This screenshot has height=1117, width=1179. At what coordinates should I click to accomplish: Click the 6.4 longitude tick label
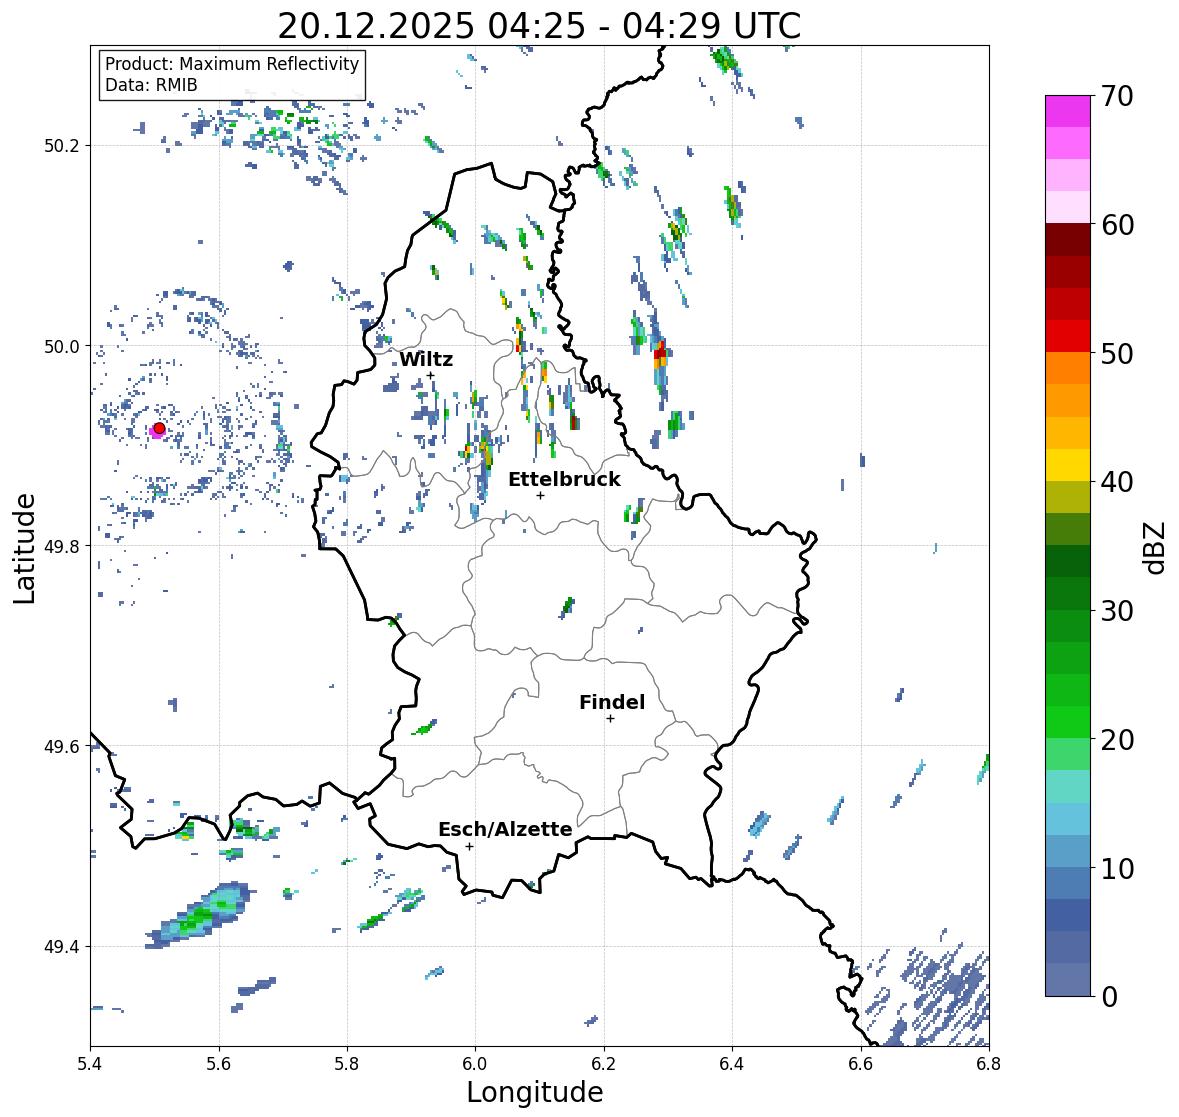[x=732, y=1064]
